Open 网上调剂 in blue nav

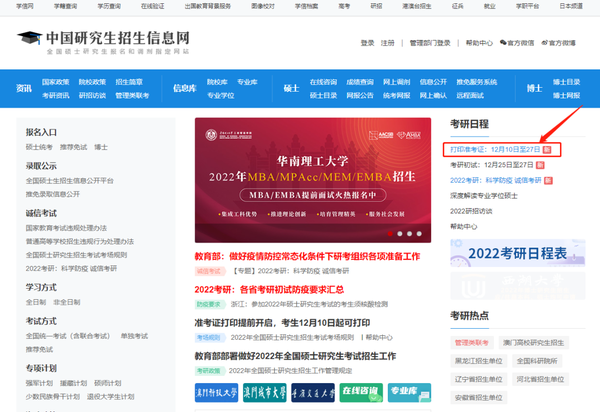click(396, 82)
